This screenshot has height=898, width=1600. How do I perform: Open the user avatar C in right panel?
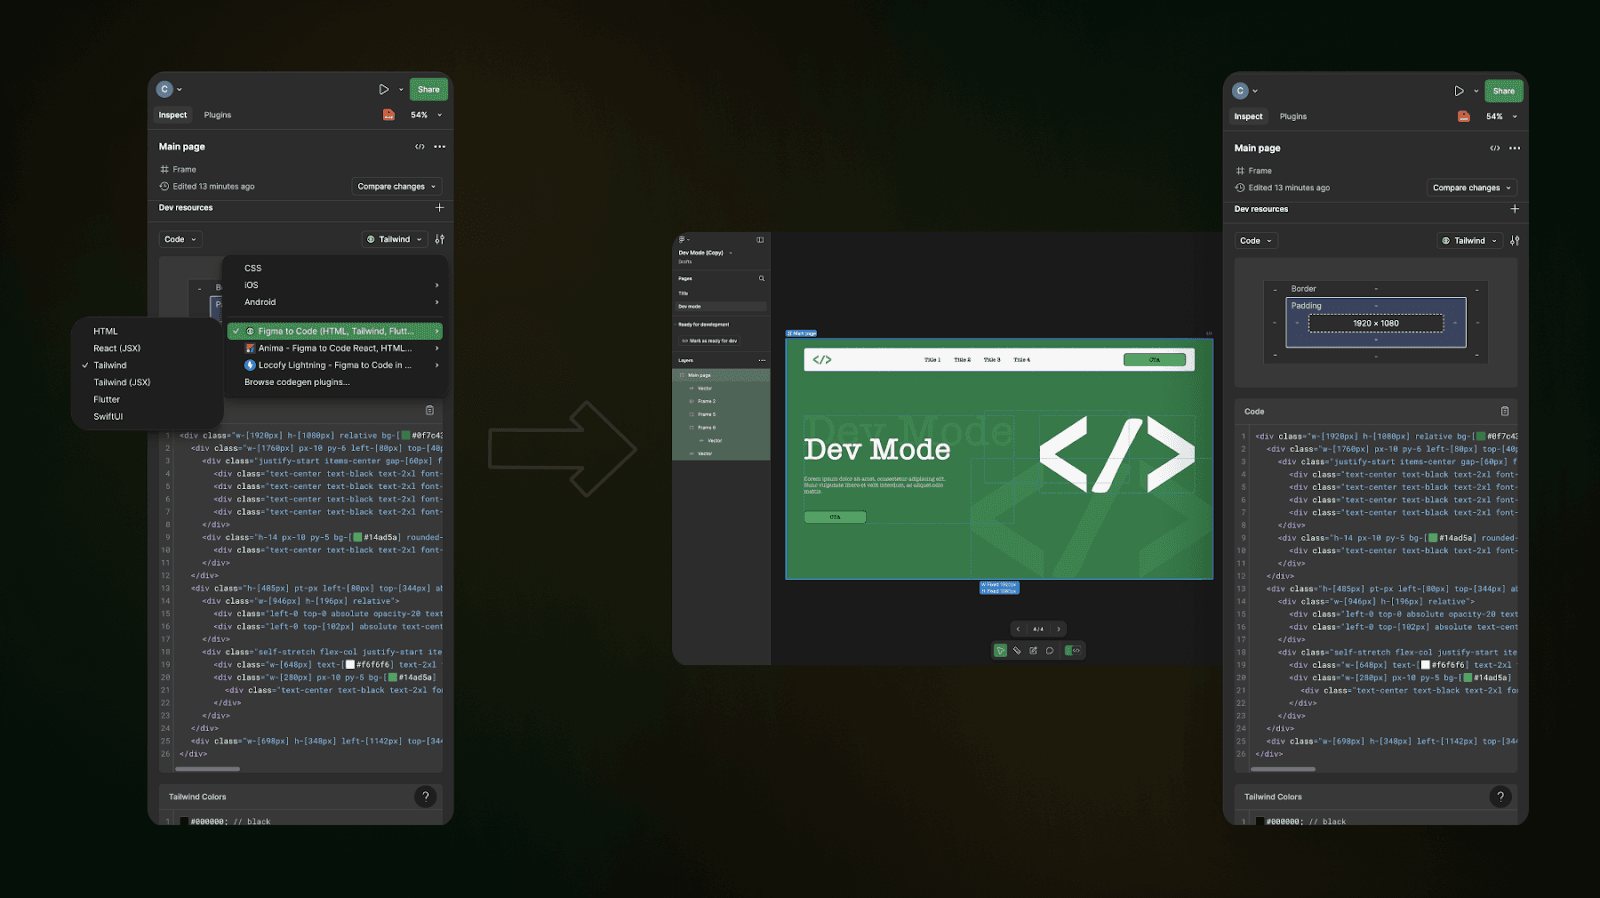1240,91
